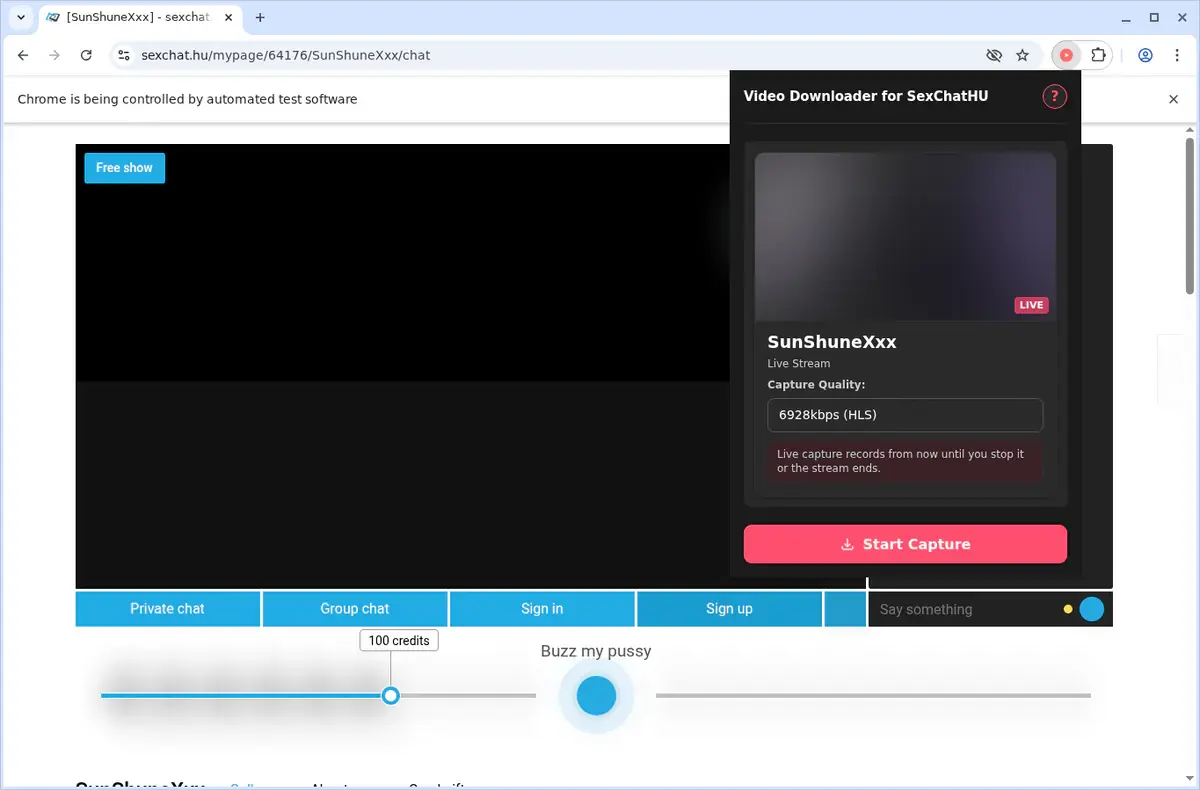Open the extension help question-mark icon
This screenshot has width=1200, height=790.
coord(1054,96)
